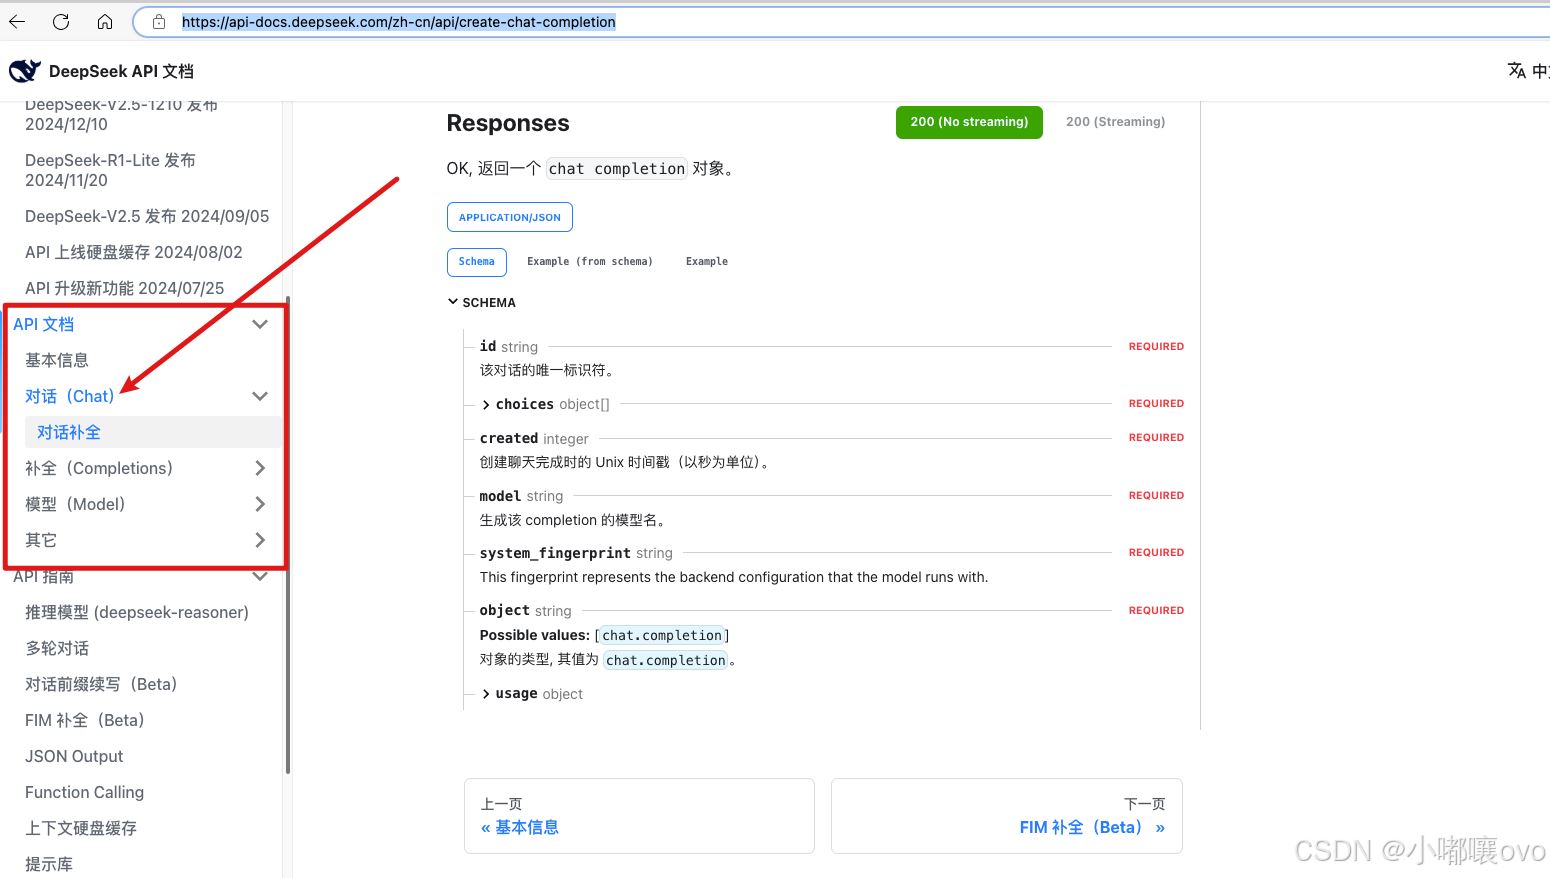Viewport: 1550px width, 878px height.
Task: Click the model string field name
Action: [500, 496]
